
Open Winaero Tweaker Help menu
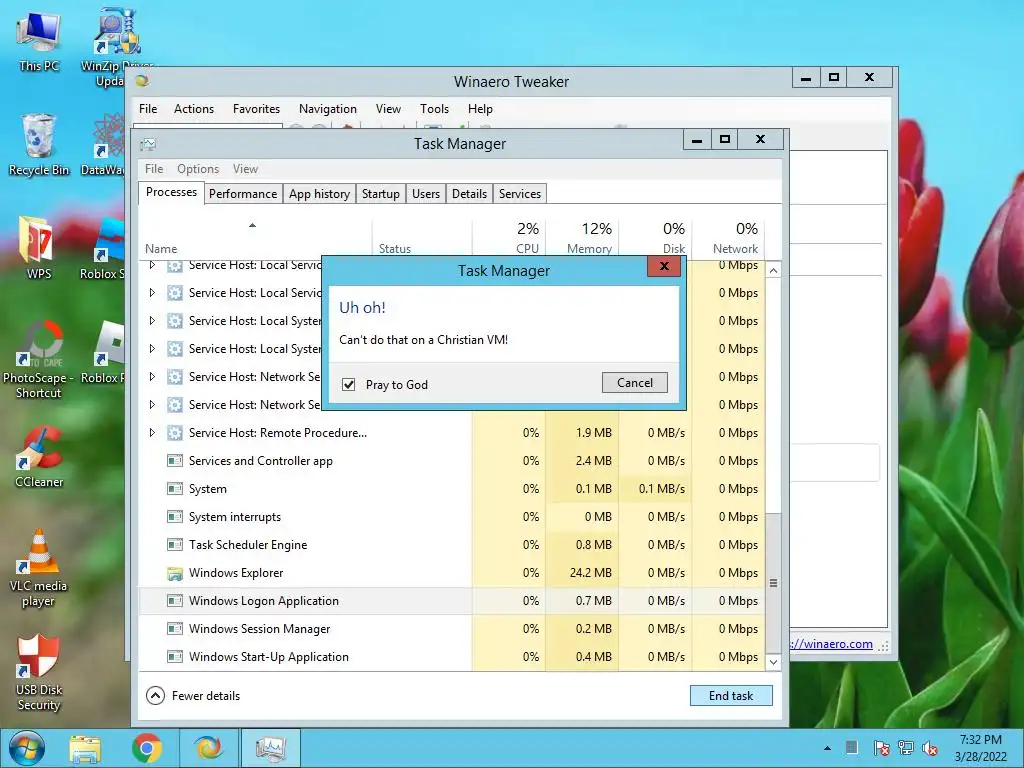tap(480, 109)
